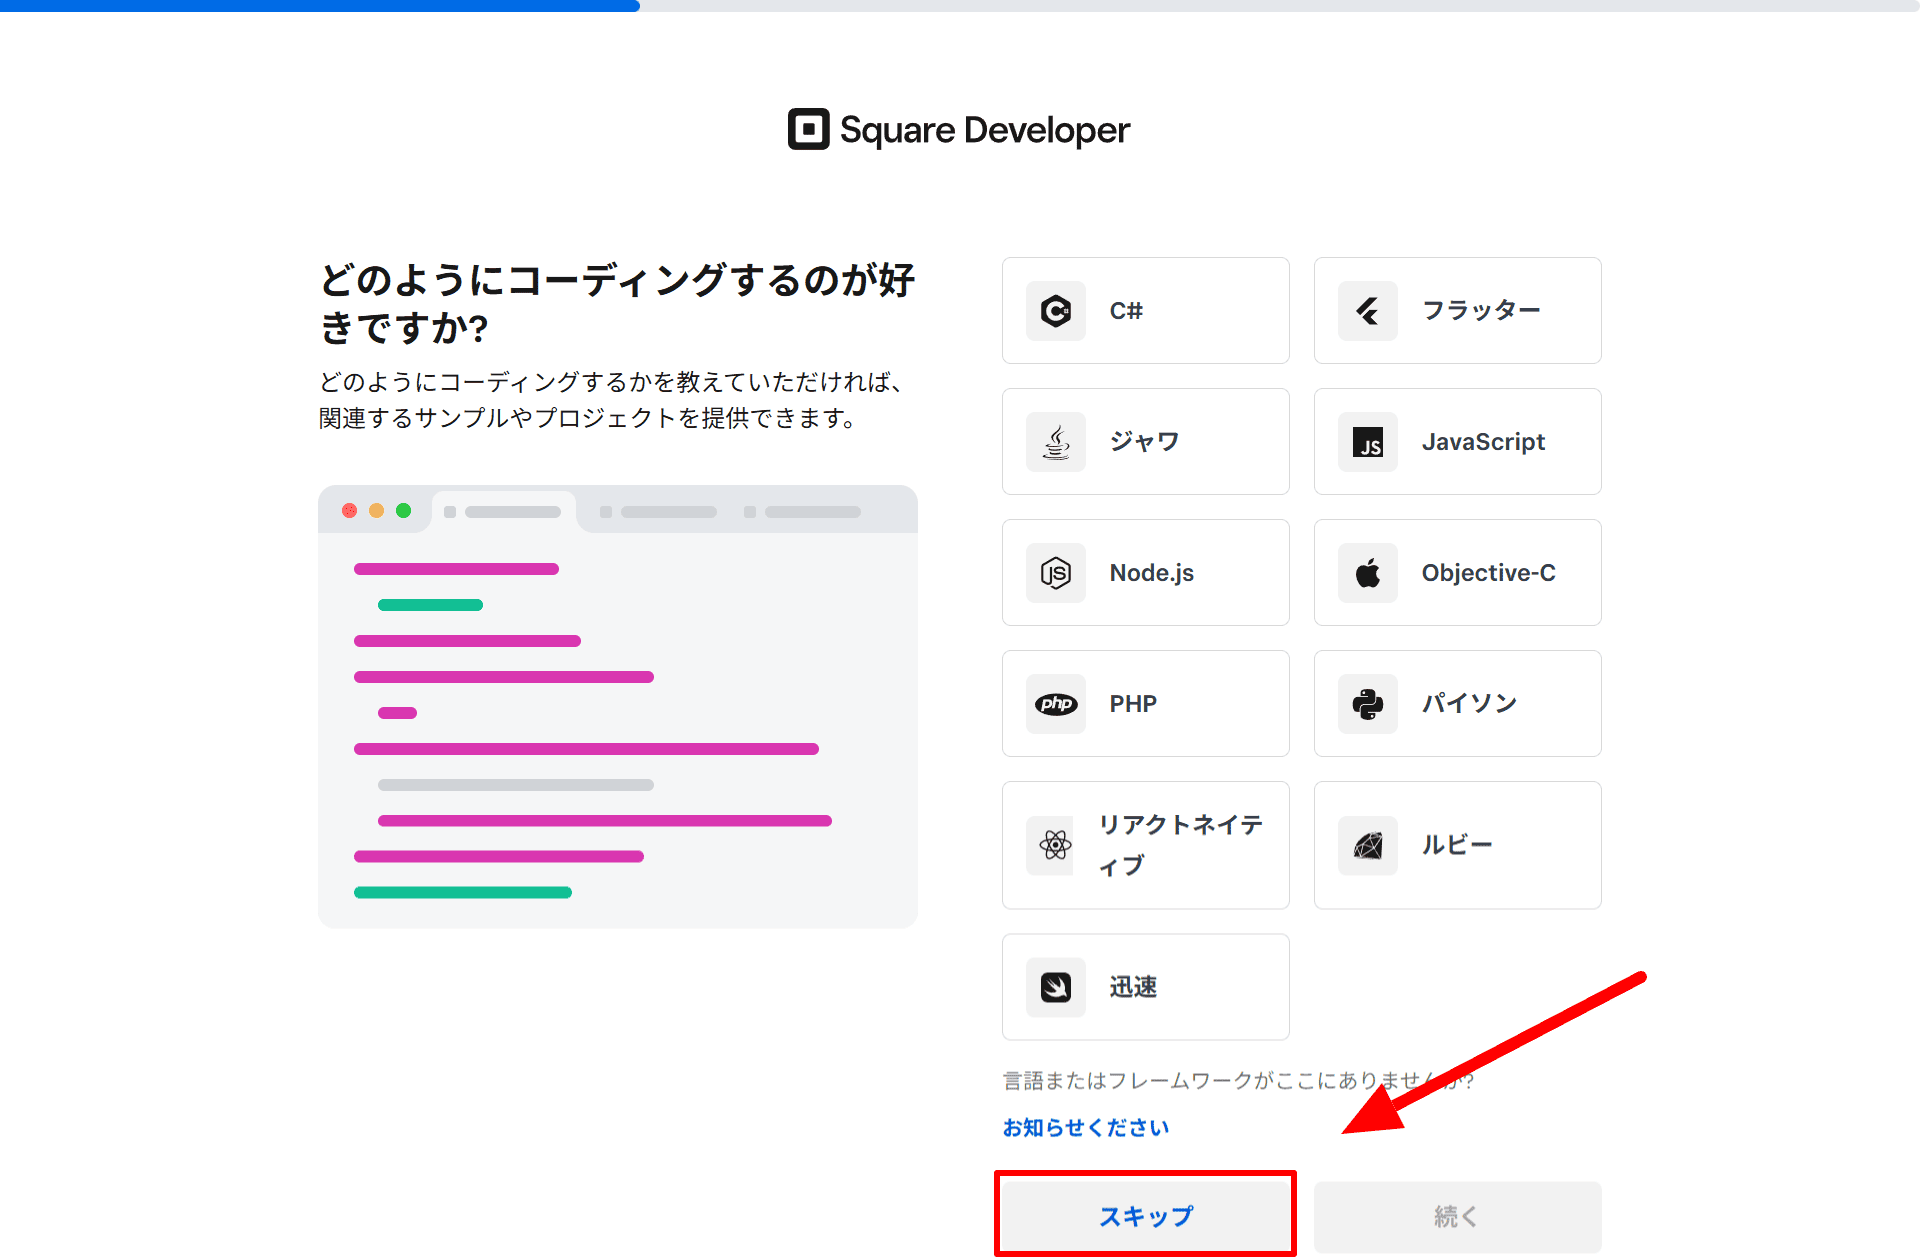This screenshot has width=1920, height=1260.
Task: Choose the PHP label text
Action: click(x=1132, y=704)
